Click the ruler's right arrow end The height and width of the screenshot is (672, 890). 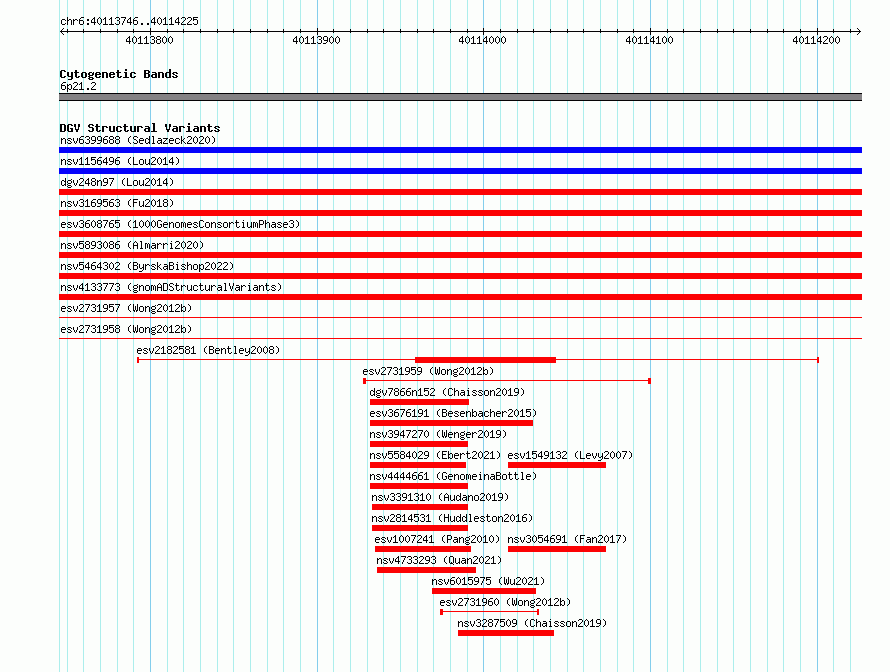coord(858,31)
